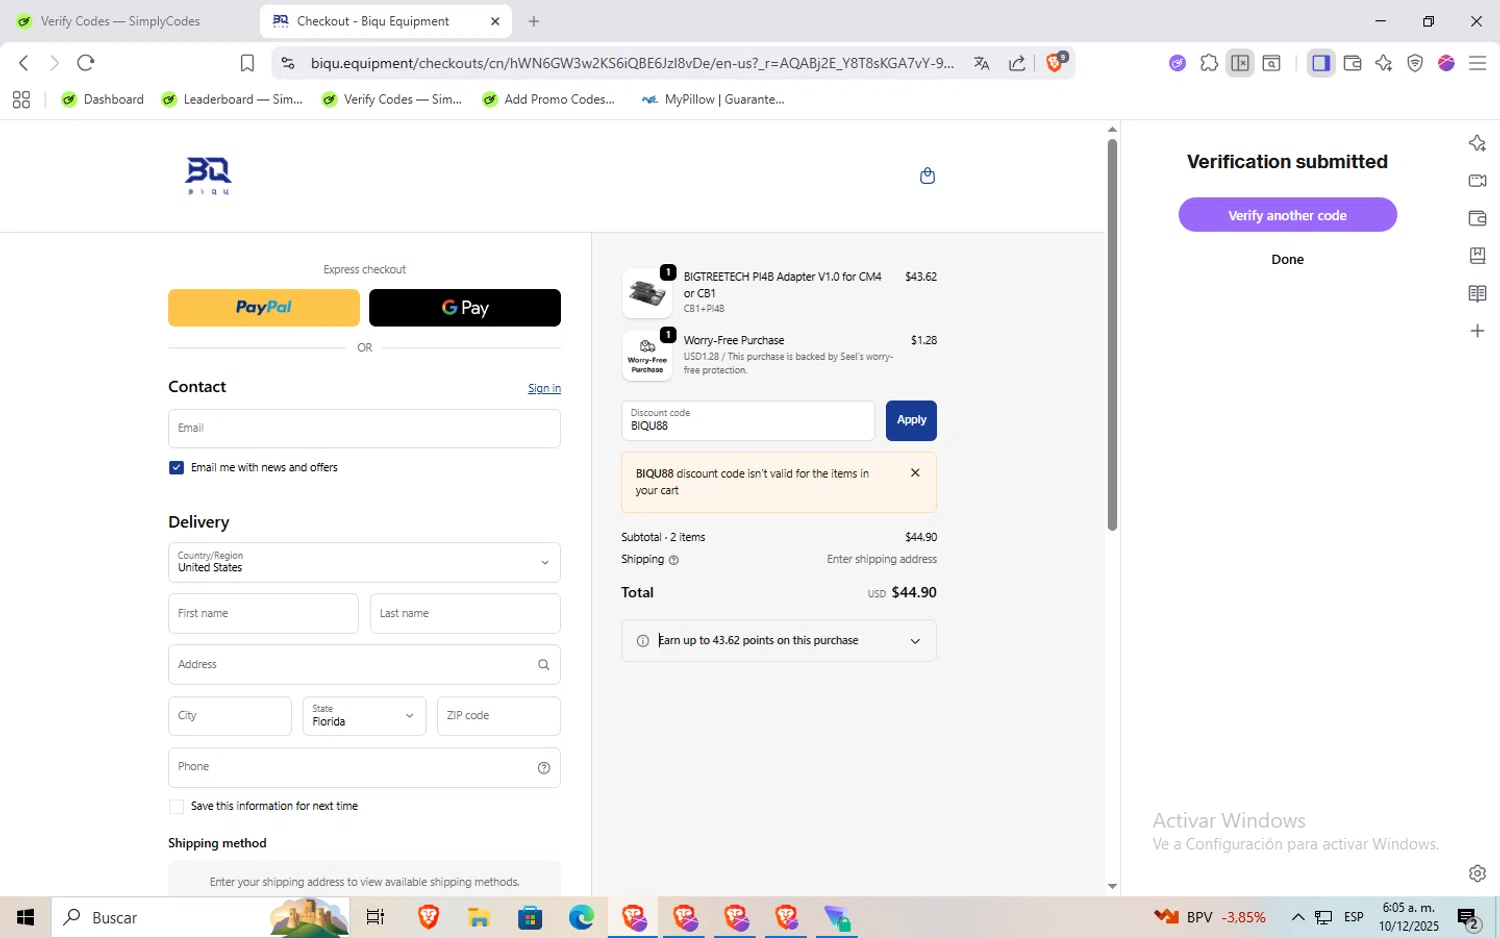Open the shopping cart bag icon
The height and width of the screenshot is (938, 1500).
click(x=927, y=176)
